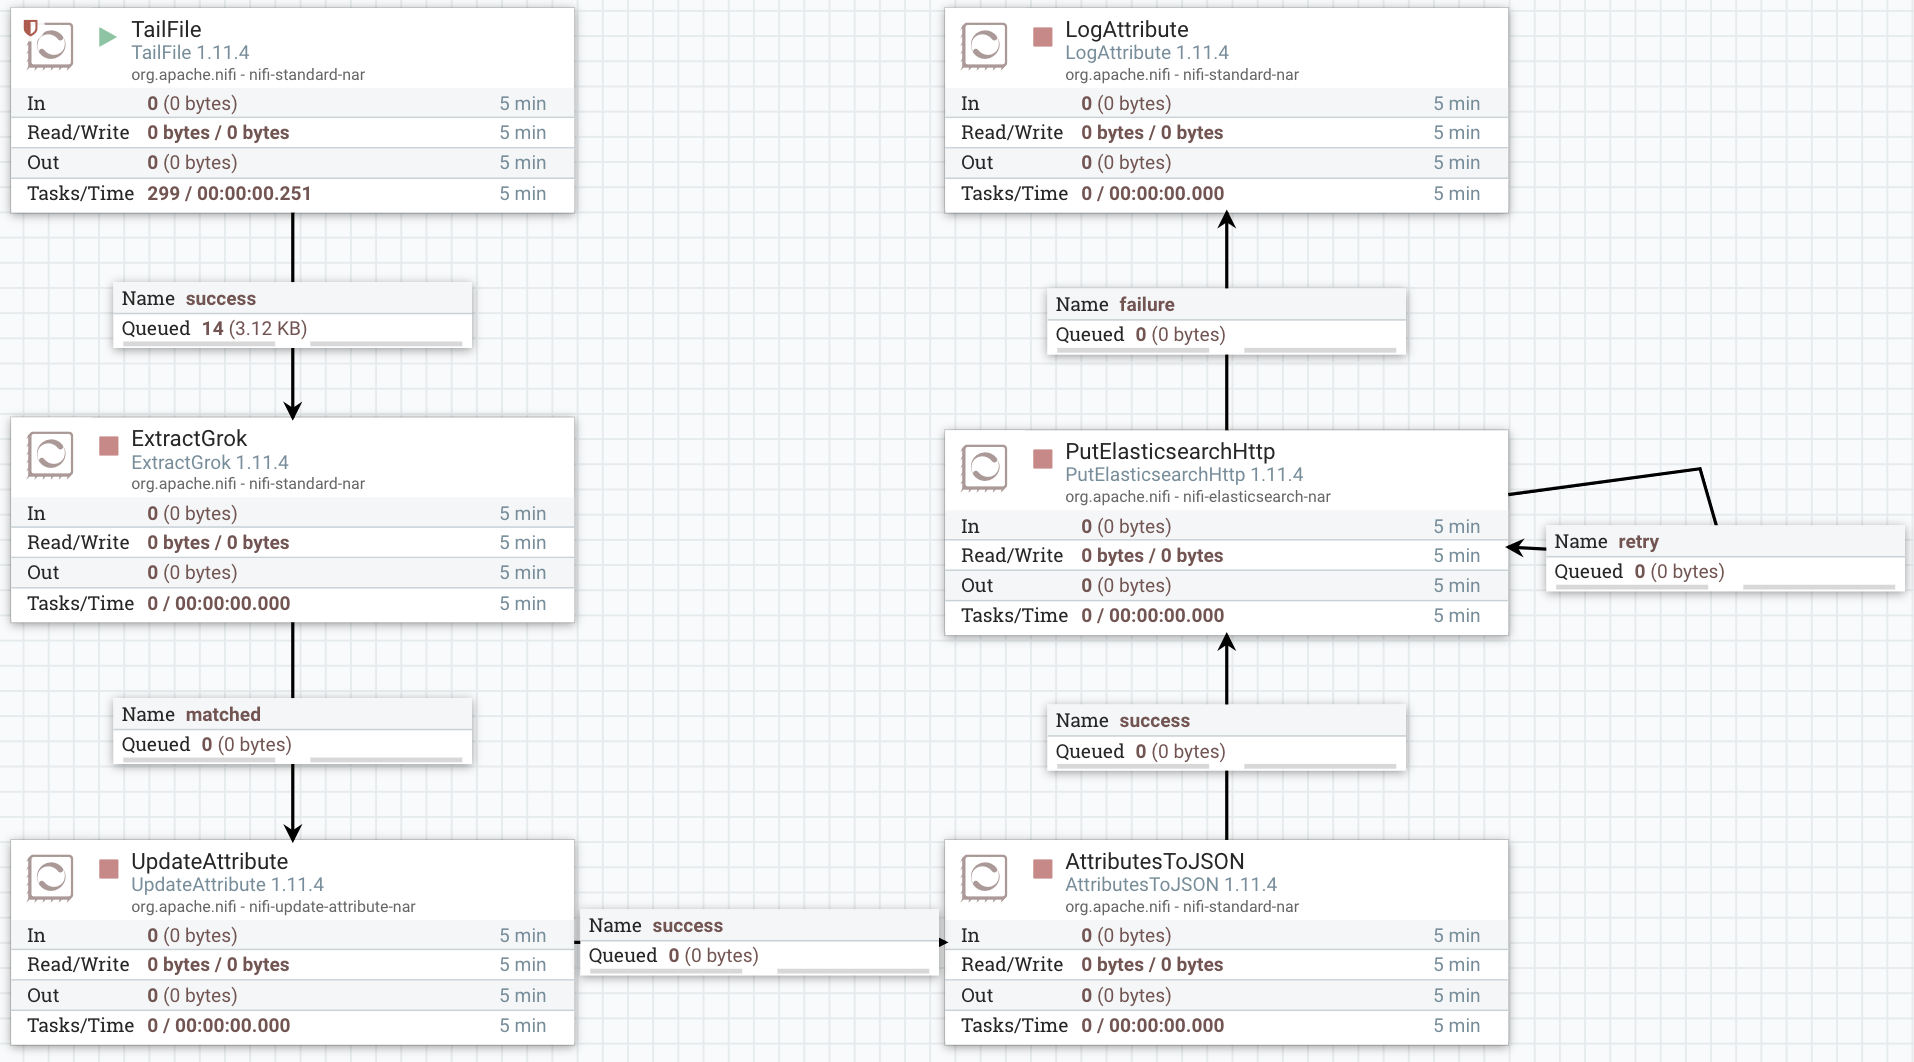Click the UpdateAttribute processor icon

pos(50,878)
